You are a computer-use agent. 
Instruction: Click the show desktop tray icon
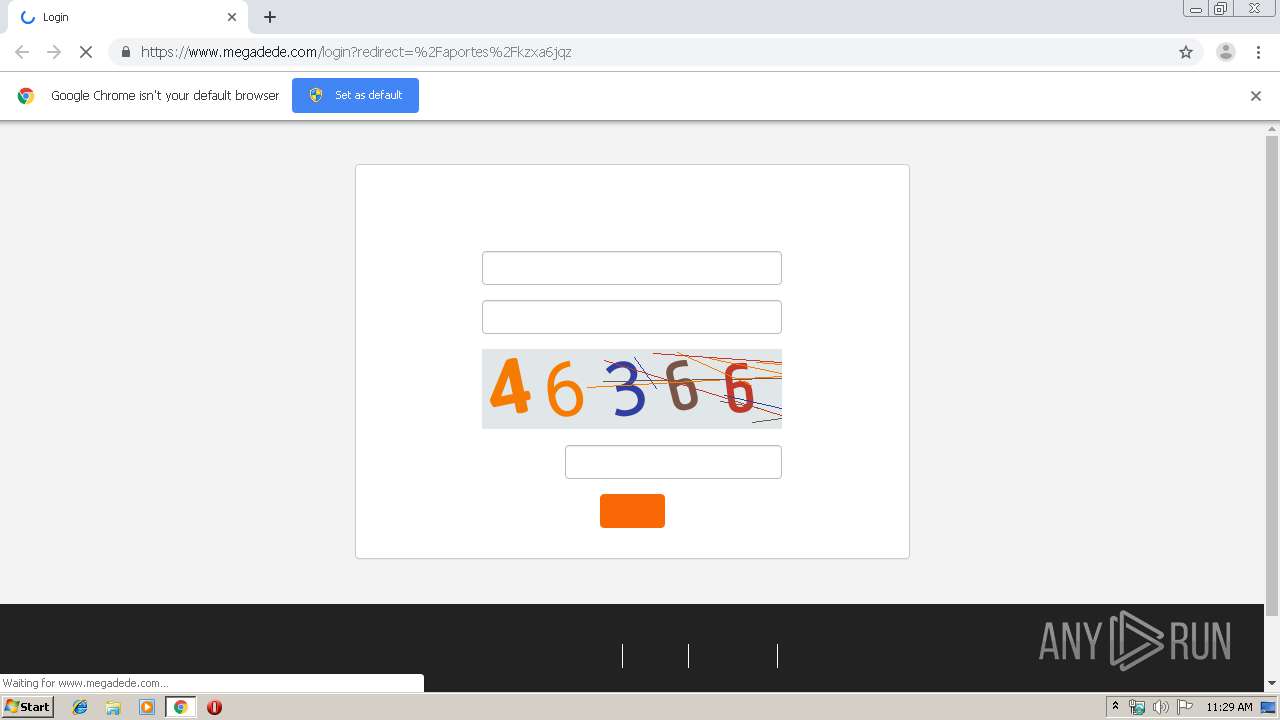(x=1268, y=707)
